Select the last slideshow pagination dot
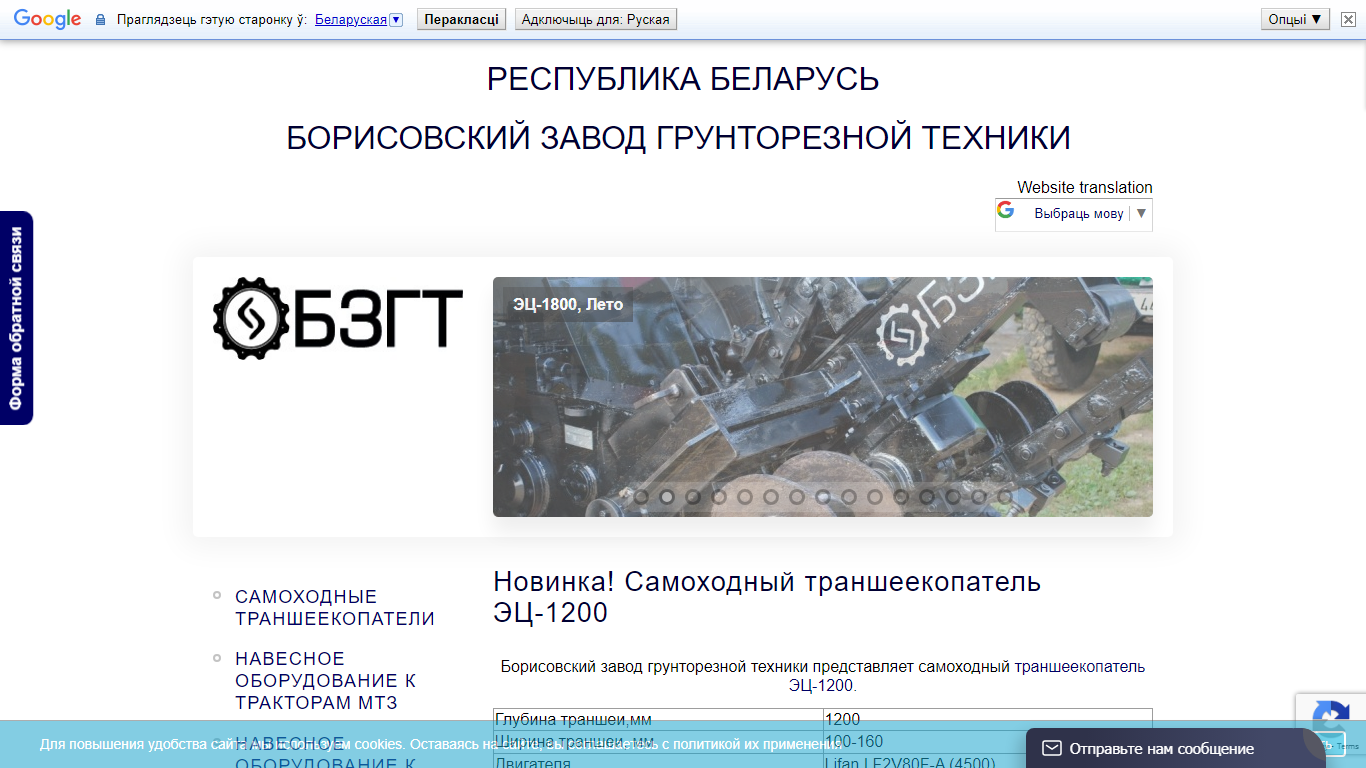Screen dimensions: 1366x768 1005,496
